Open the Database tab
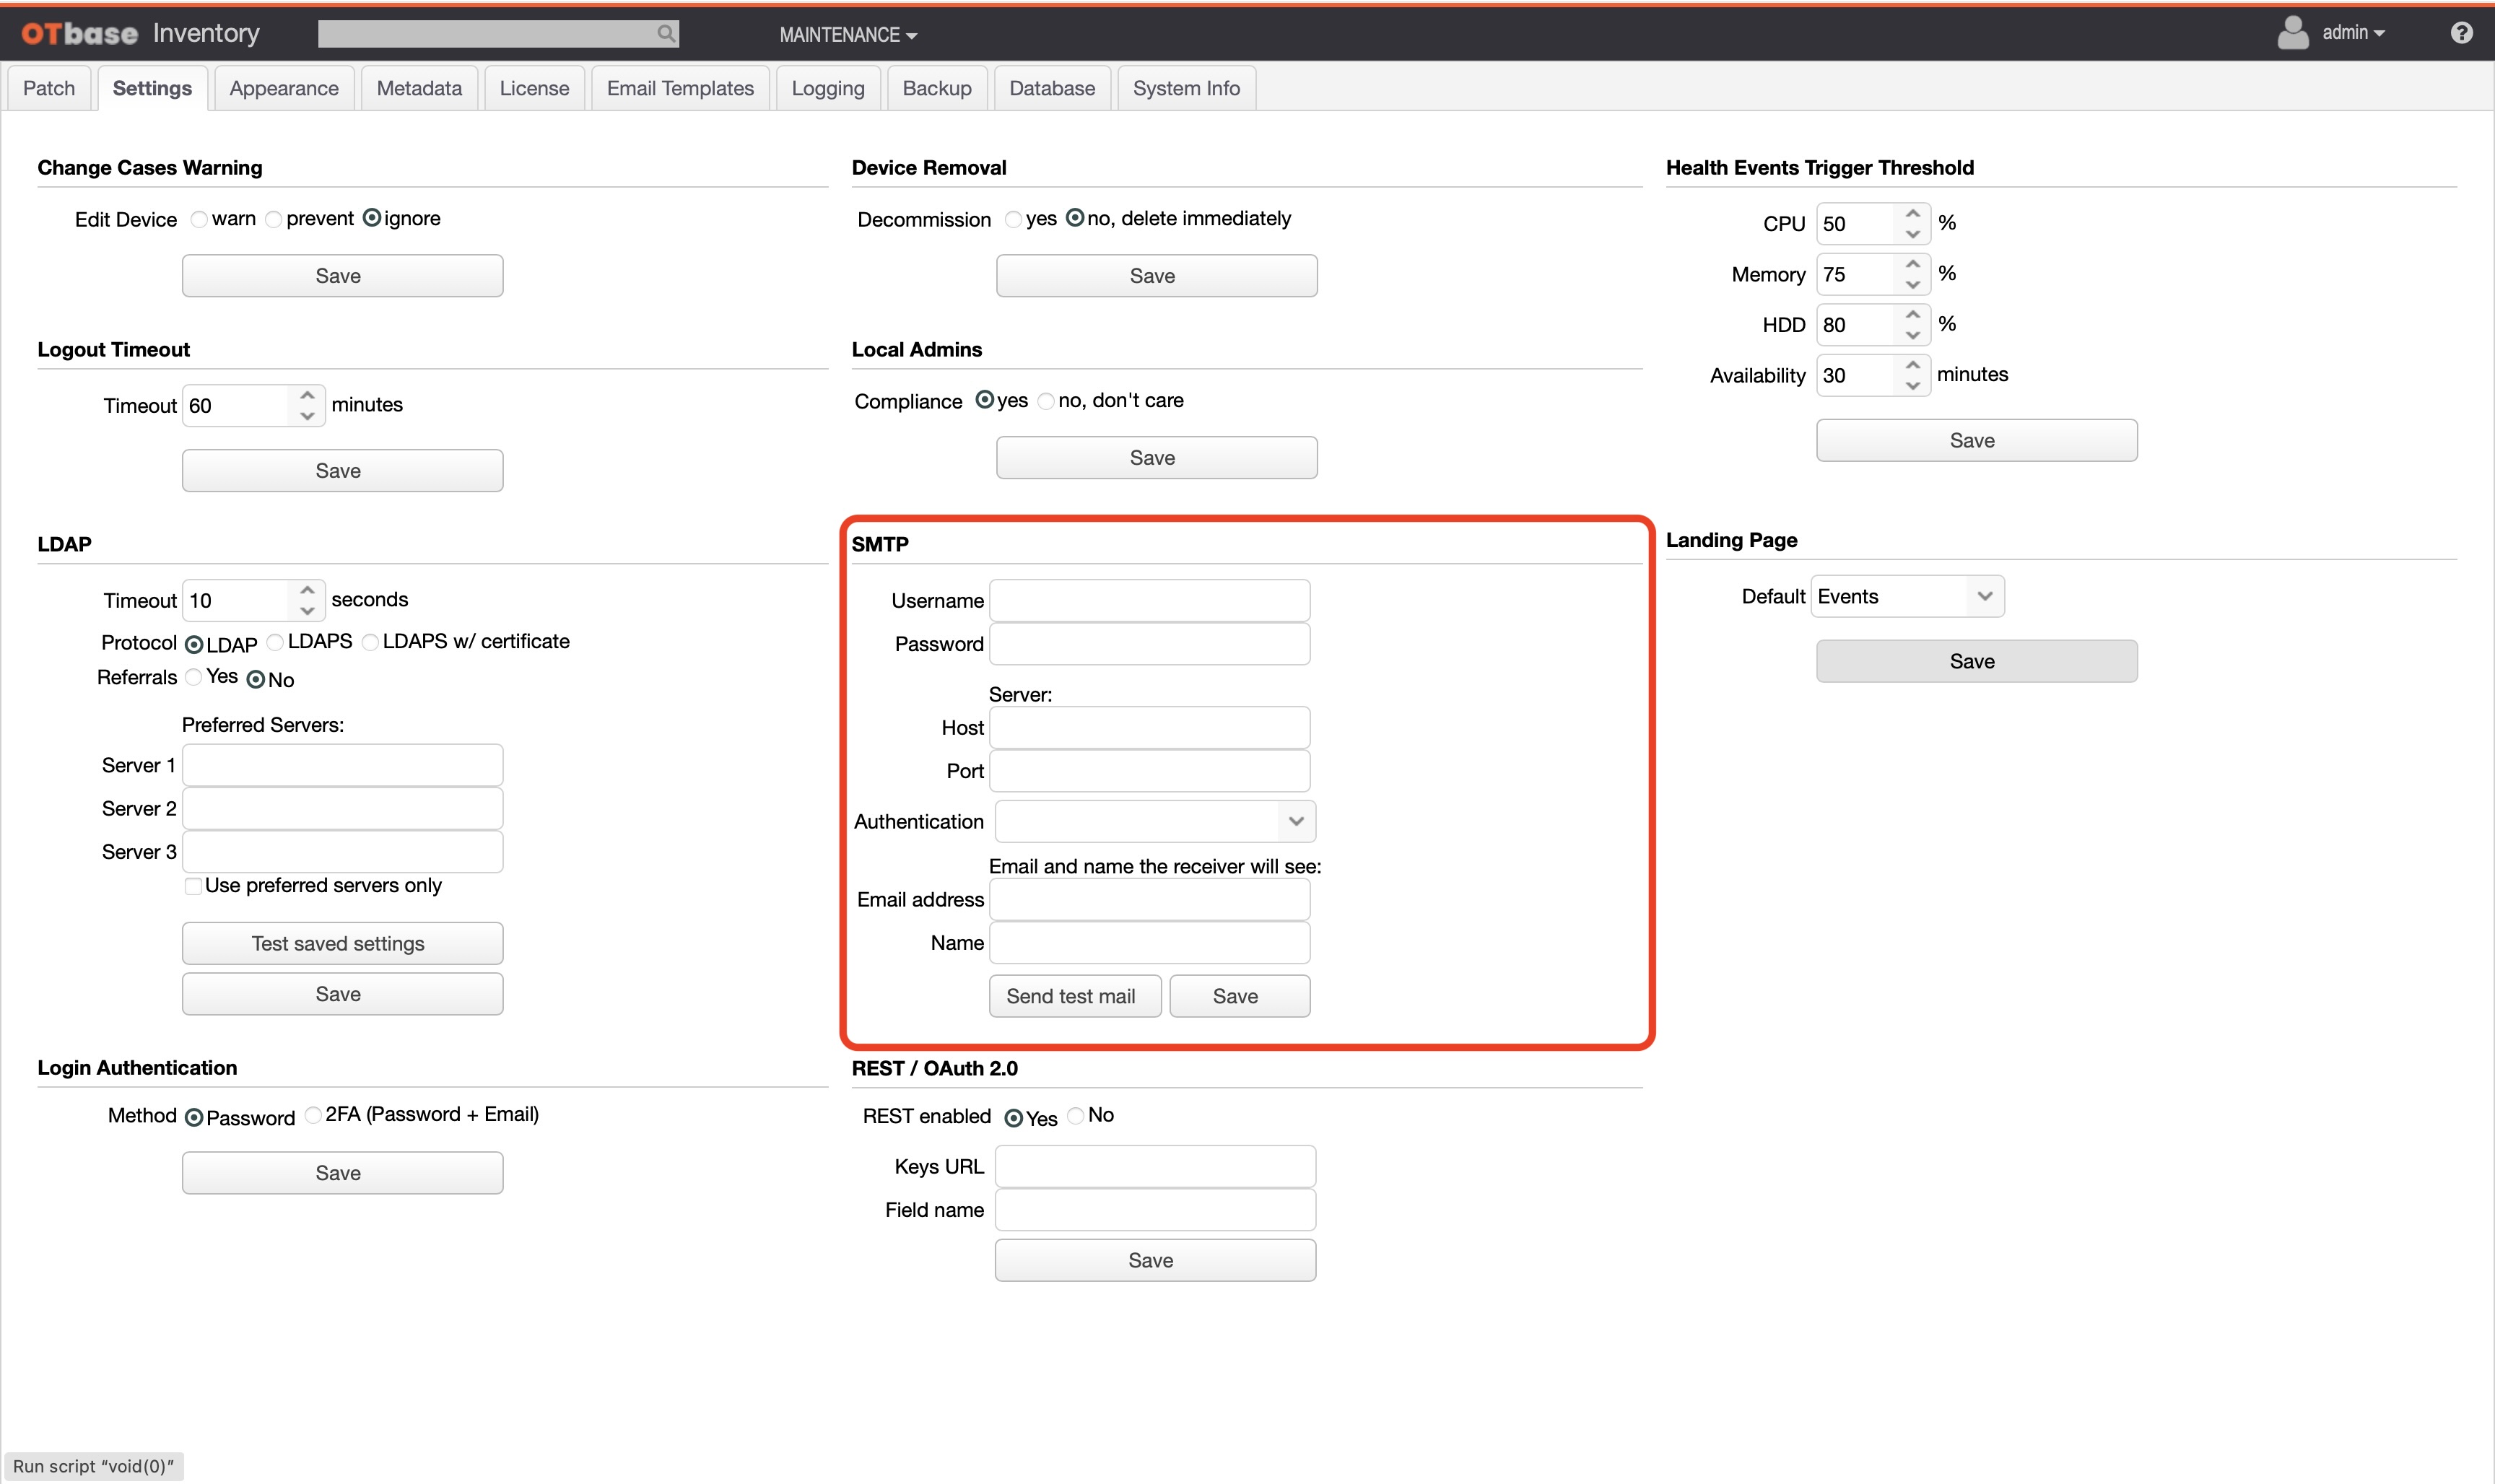Image resolution: width=2495 pixels, height=1484 pixels. tap(1052, 88)
